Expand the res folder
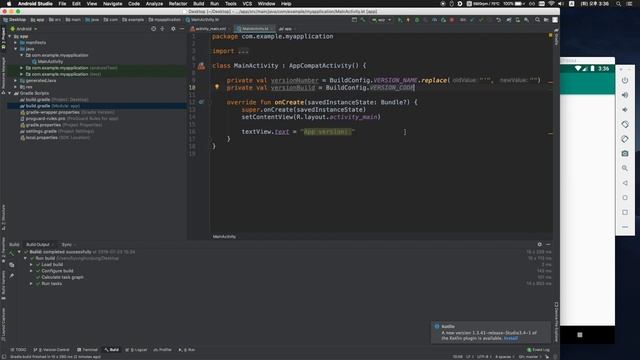The height and width of the screenshot is (360, 640). coord(16,87)
